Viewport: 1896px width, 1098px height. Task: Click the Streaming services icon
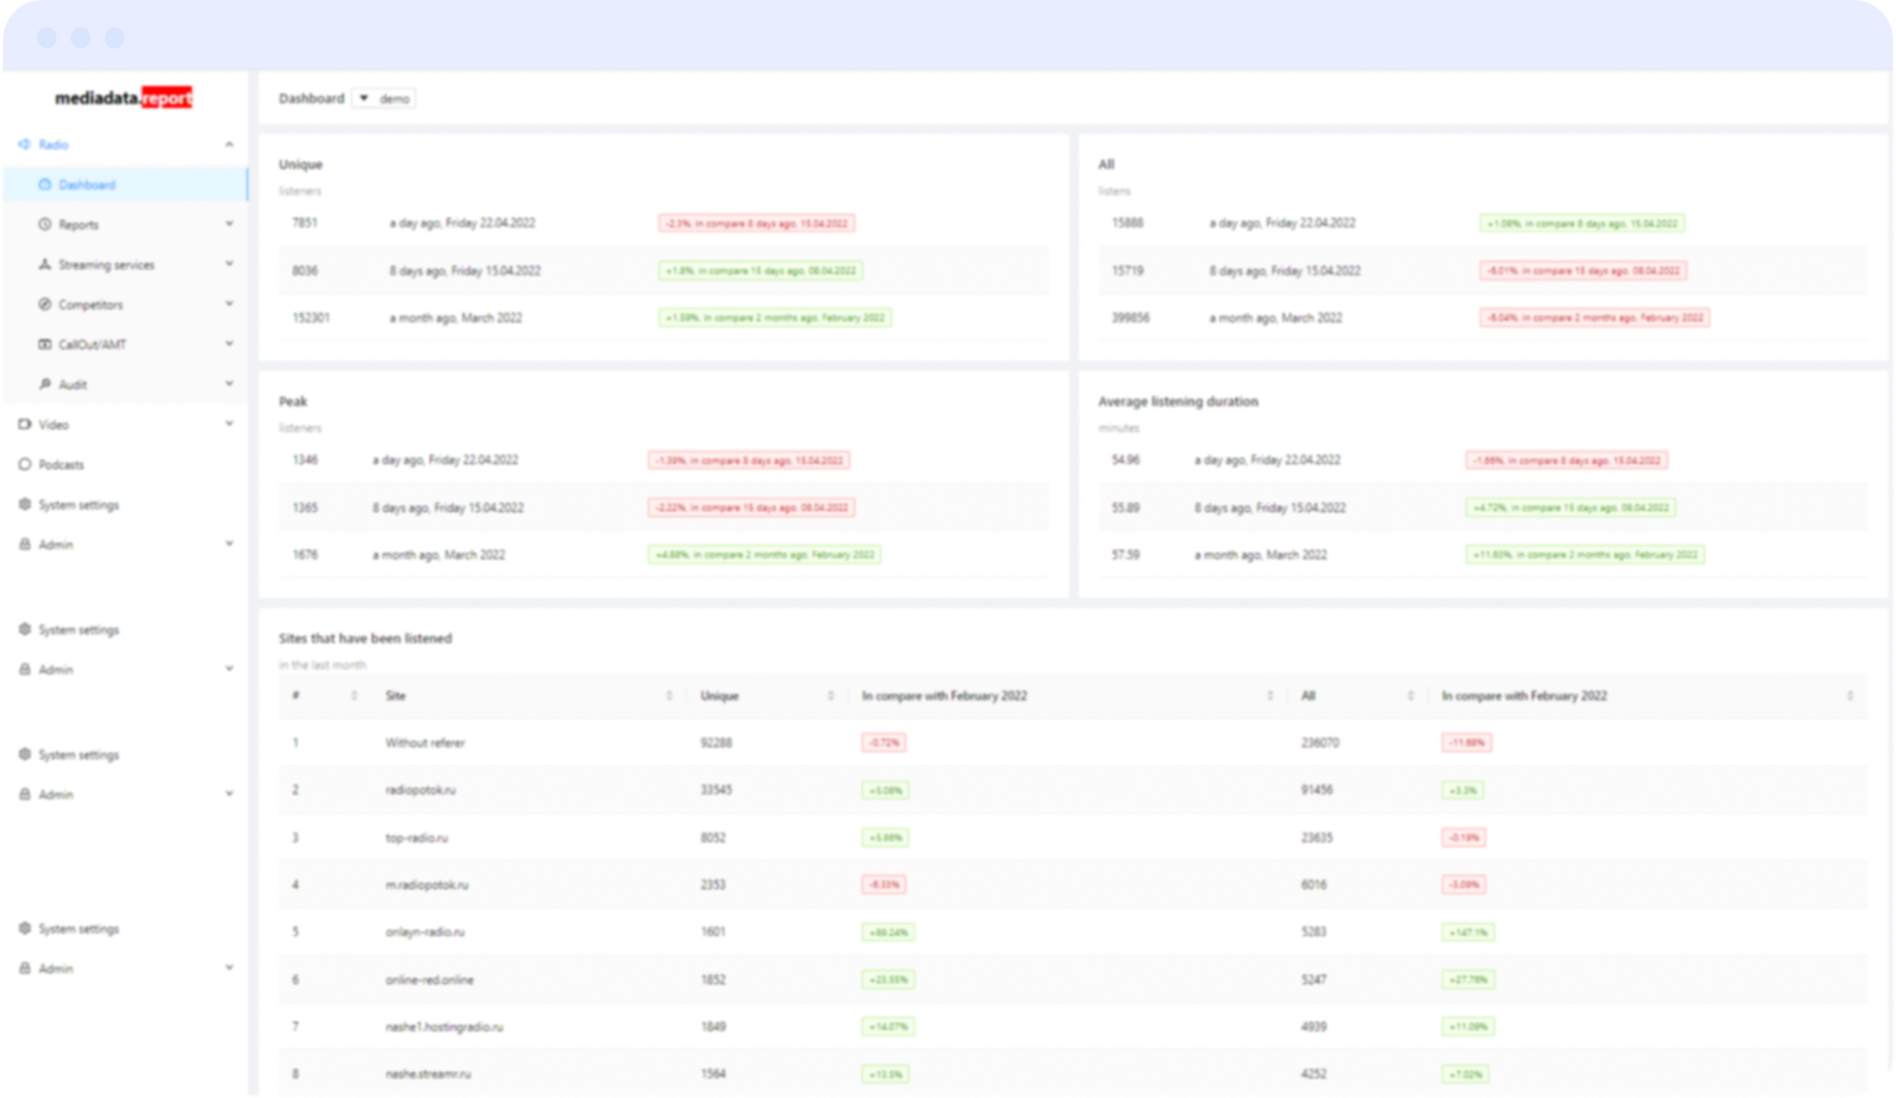tap(44, 265)
